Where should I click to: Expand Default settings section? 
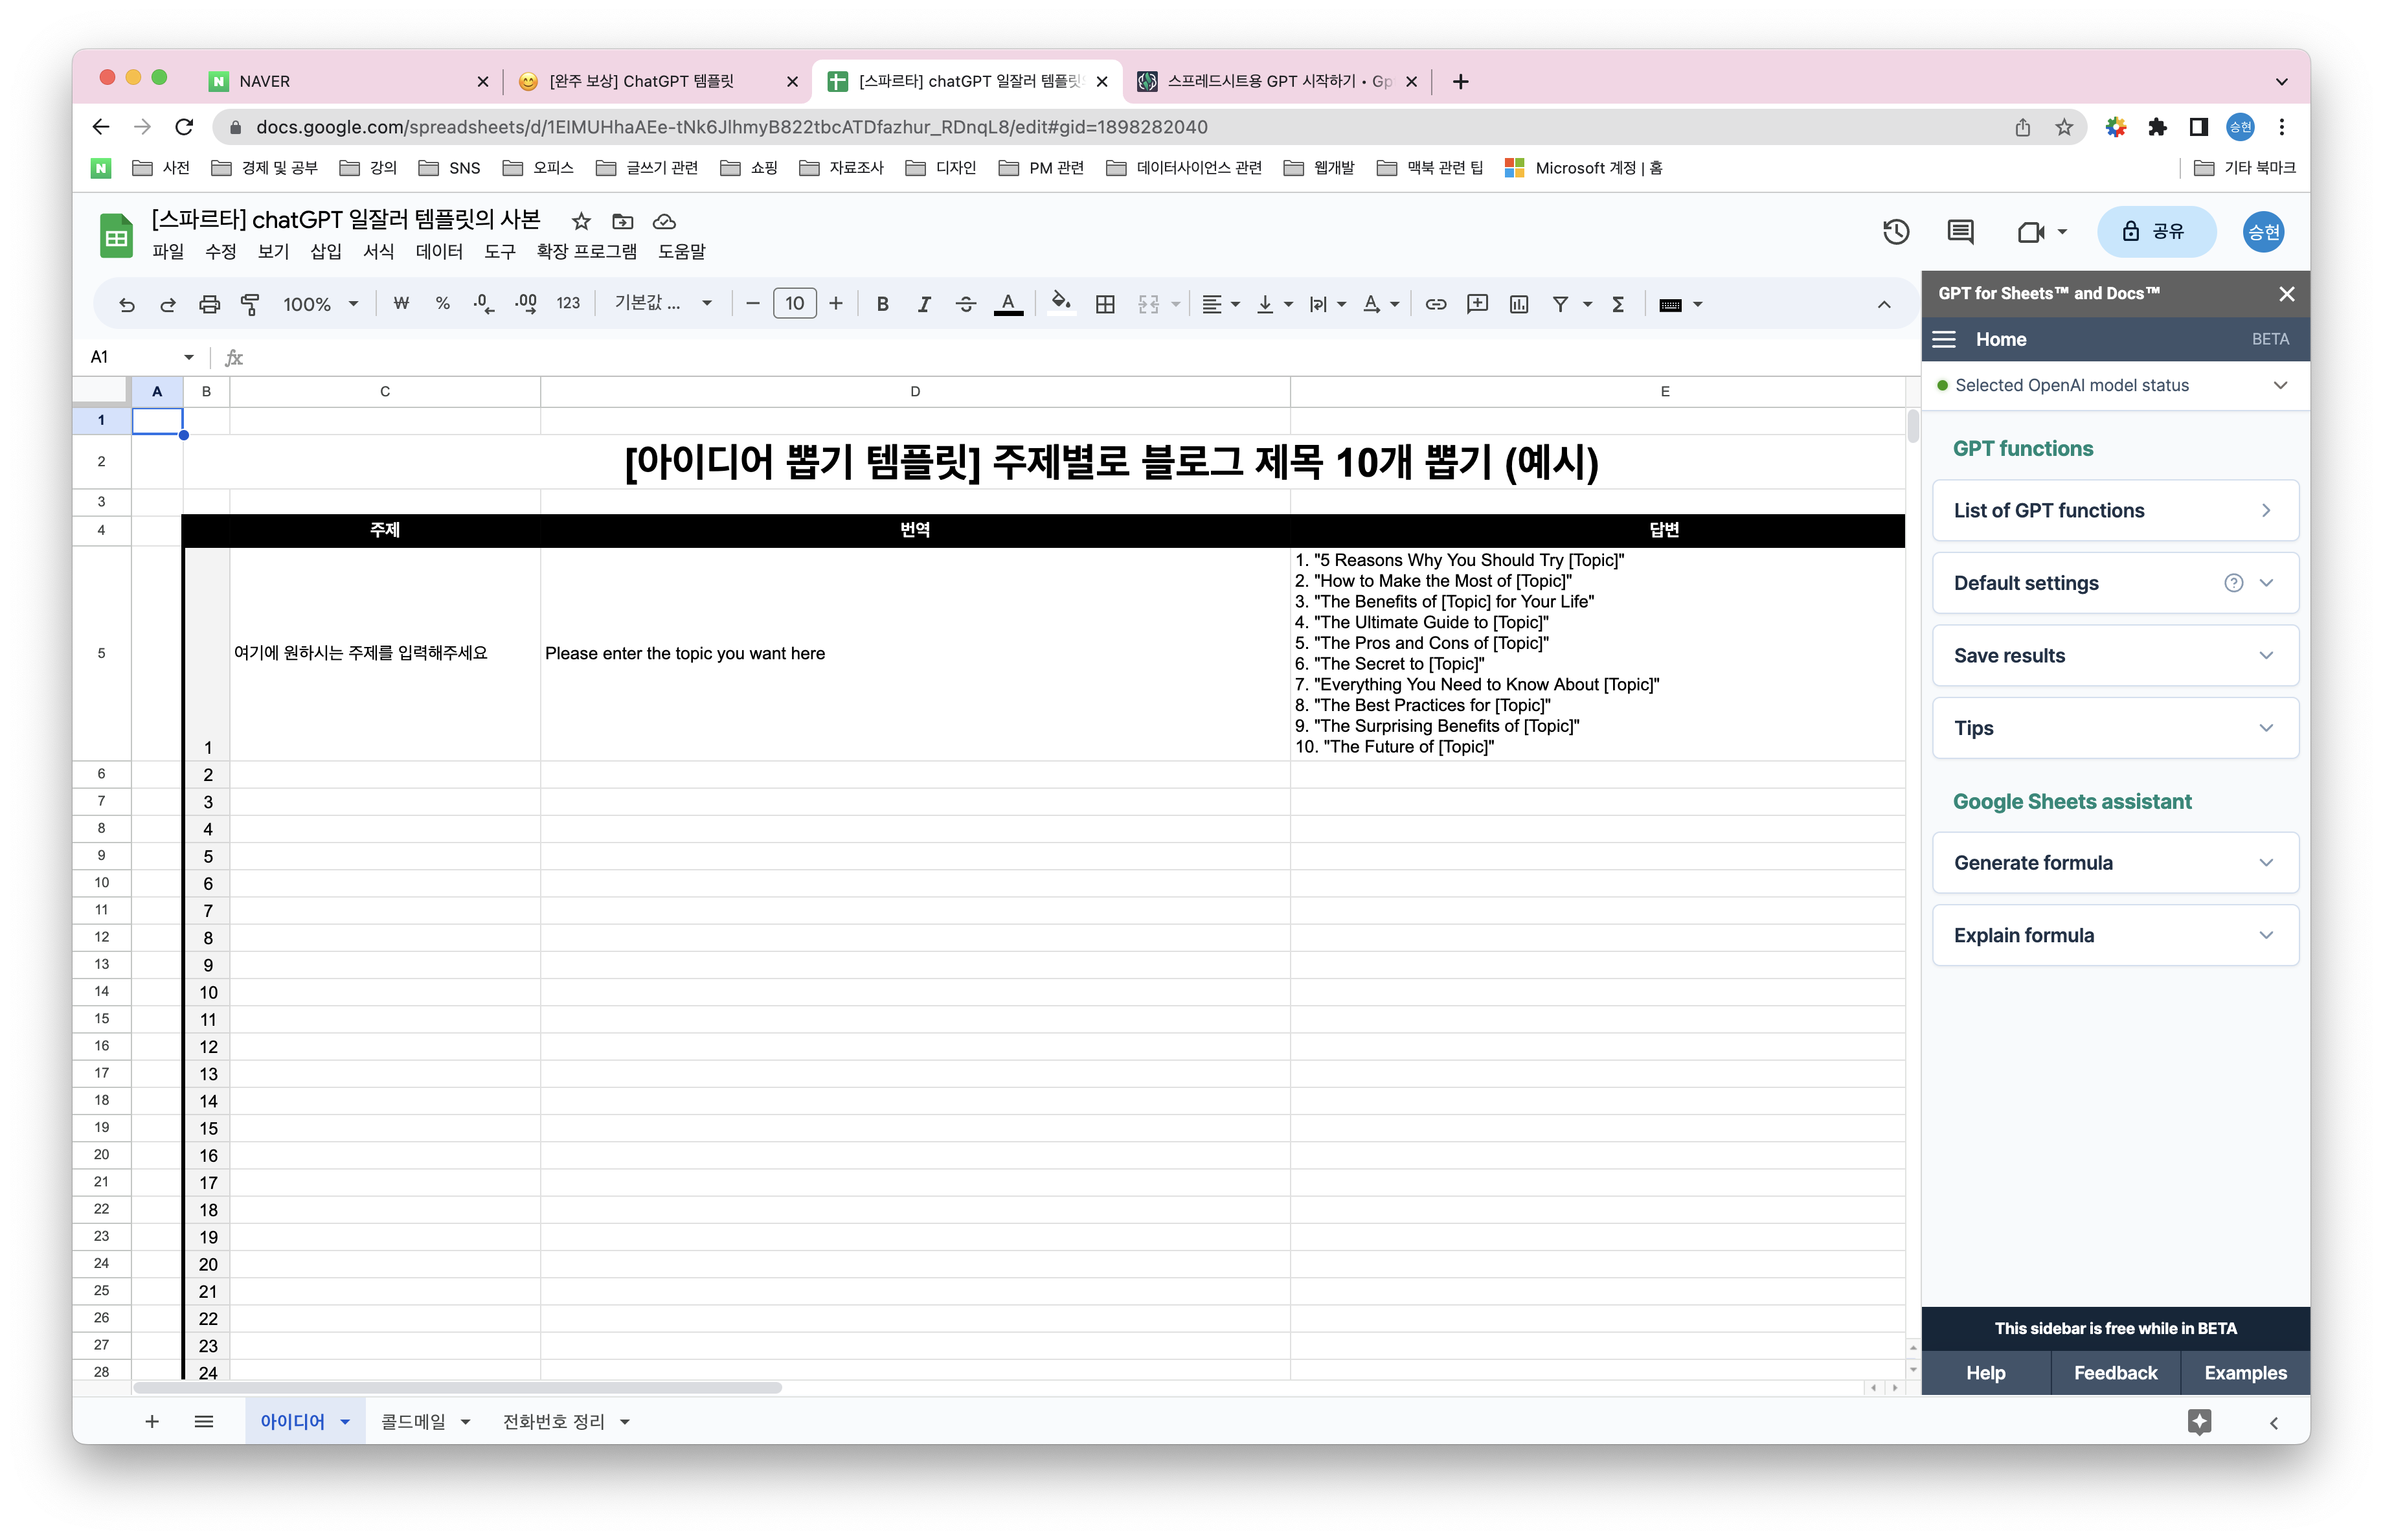coord(2115,583)
